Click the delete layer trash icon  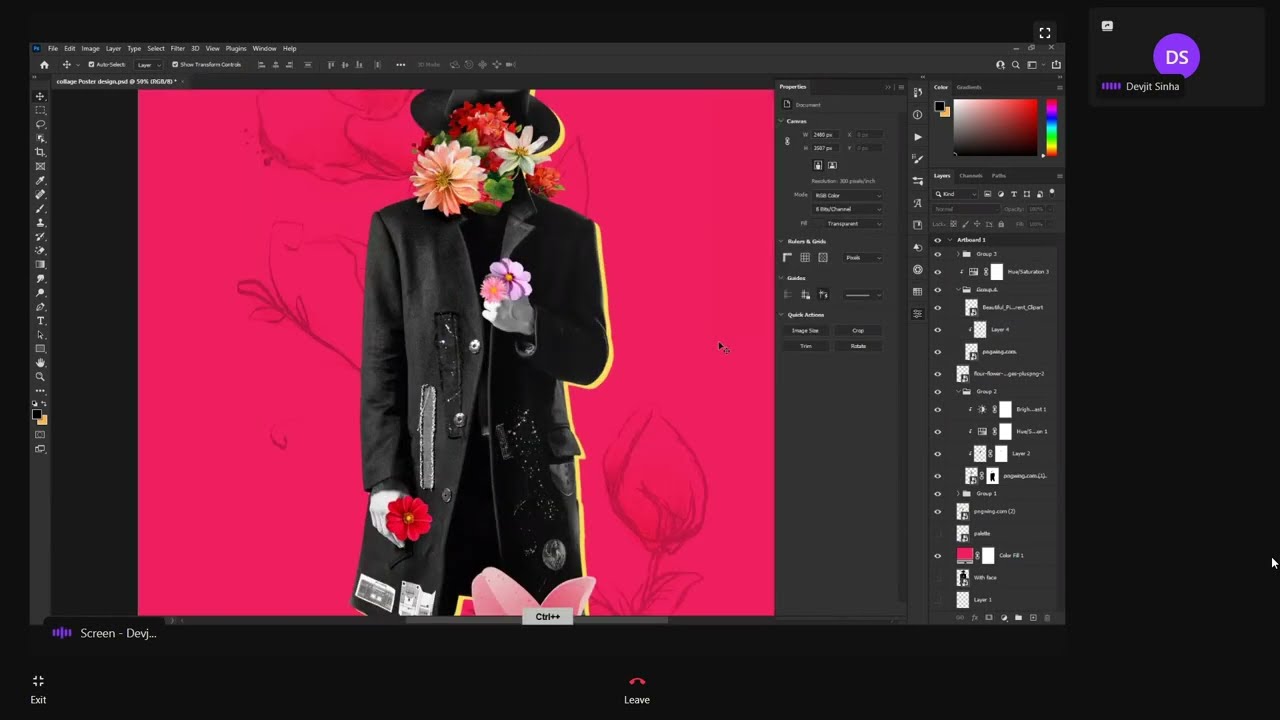tap(1047, 618)
